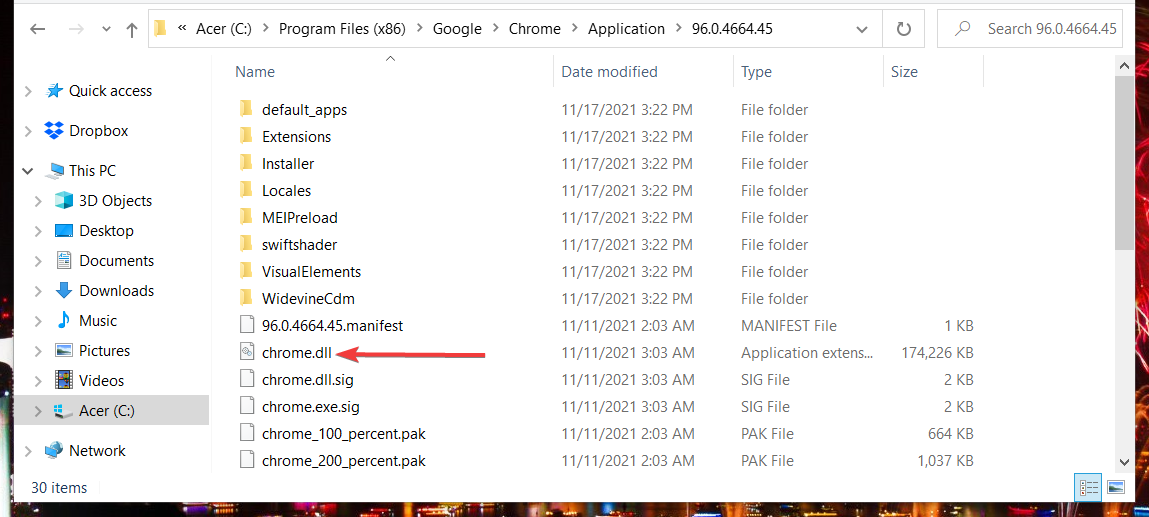The width and height of the screenshot is (1149, 517).
Task: Click the Pictures icon in sidebar
Action: point(64,351)
